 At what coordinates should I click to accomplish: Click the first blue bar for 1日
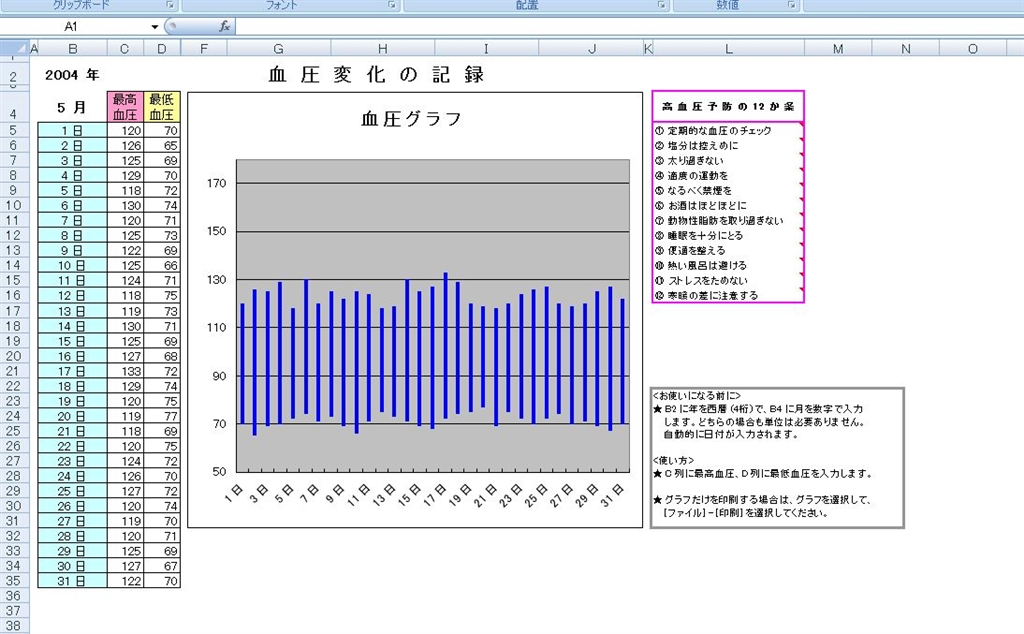click(x=242, y=364)
